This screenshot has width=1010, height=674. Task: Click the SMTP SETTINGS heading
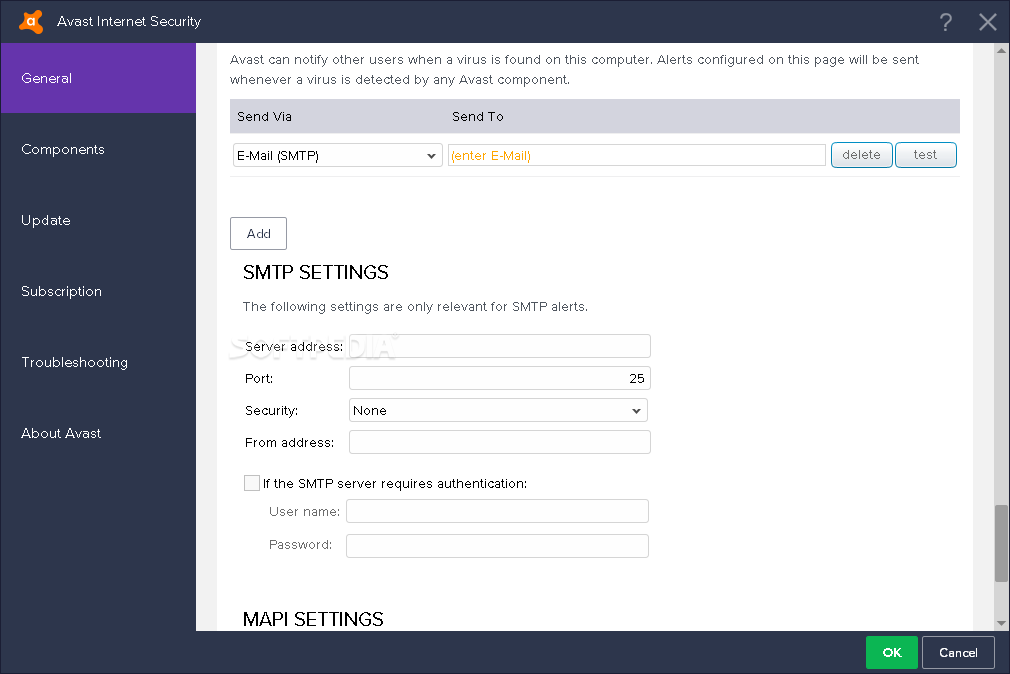pos(316,273)
